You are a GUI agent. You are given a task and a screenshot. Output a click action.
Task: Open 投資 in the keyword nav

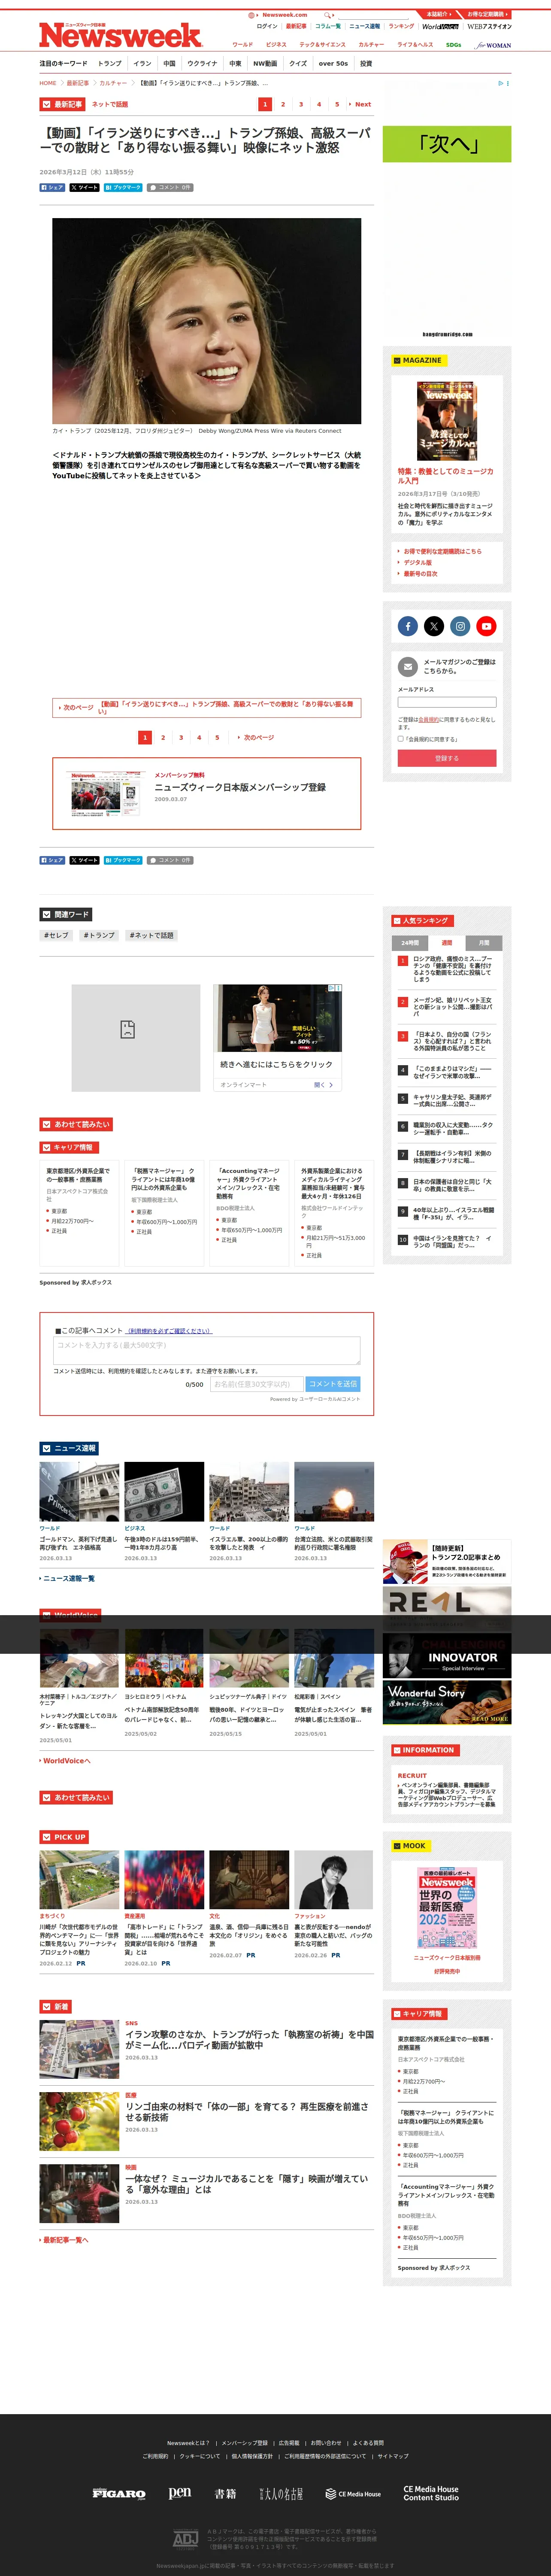coord(366,63)
